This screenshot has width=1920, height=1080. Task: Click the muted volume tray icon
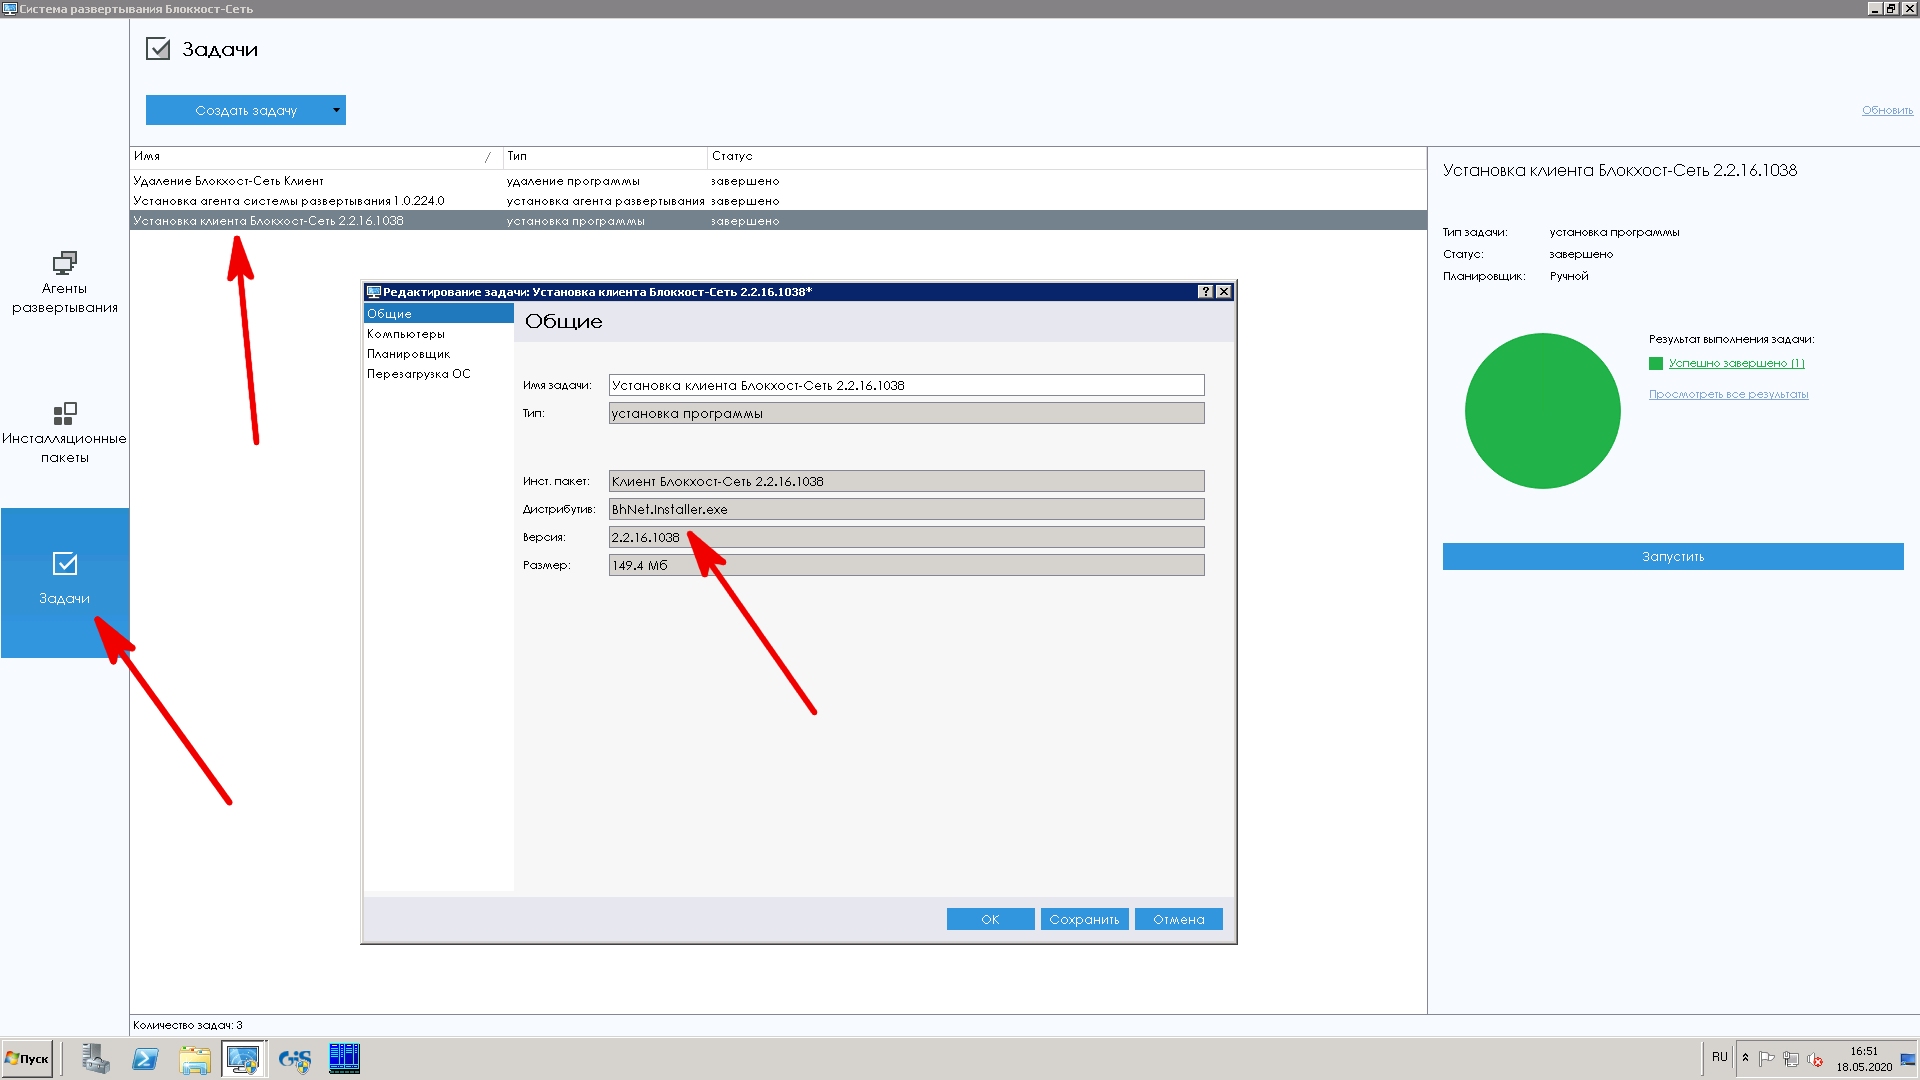tap(1815, 1059)
